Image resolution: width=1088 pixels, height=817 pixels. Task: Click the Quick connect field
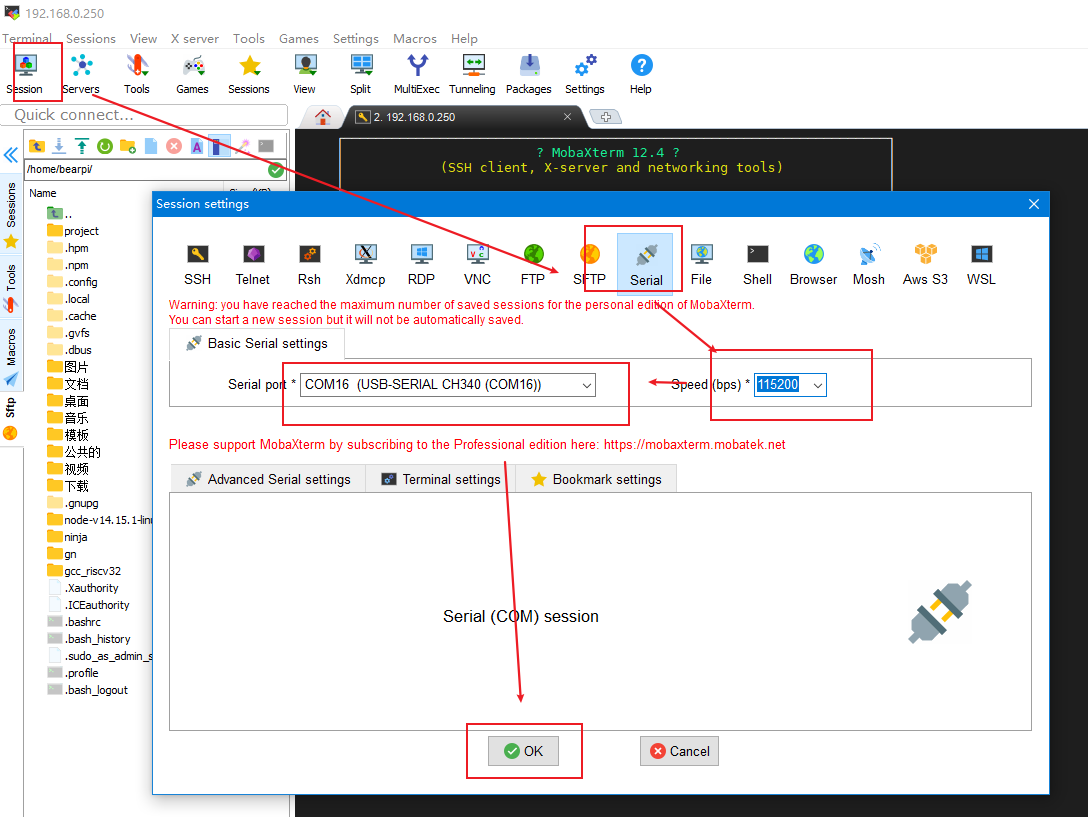pyautogui.click(x=144, y=115)
